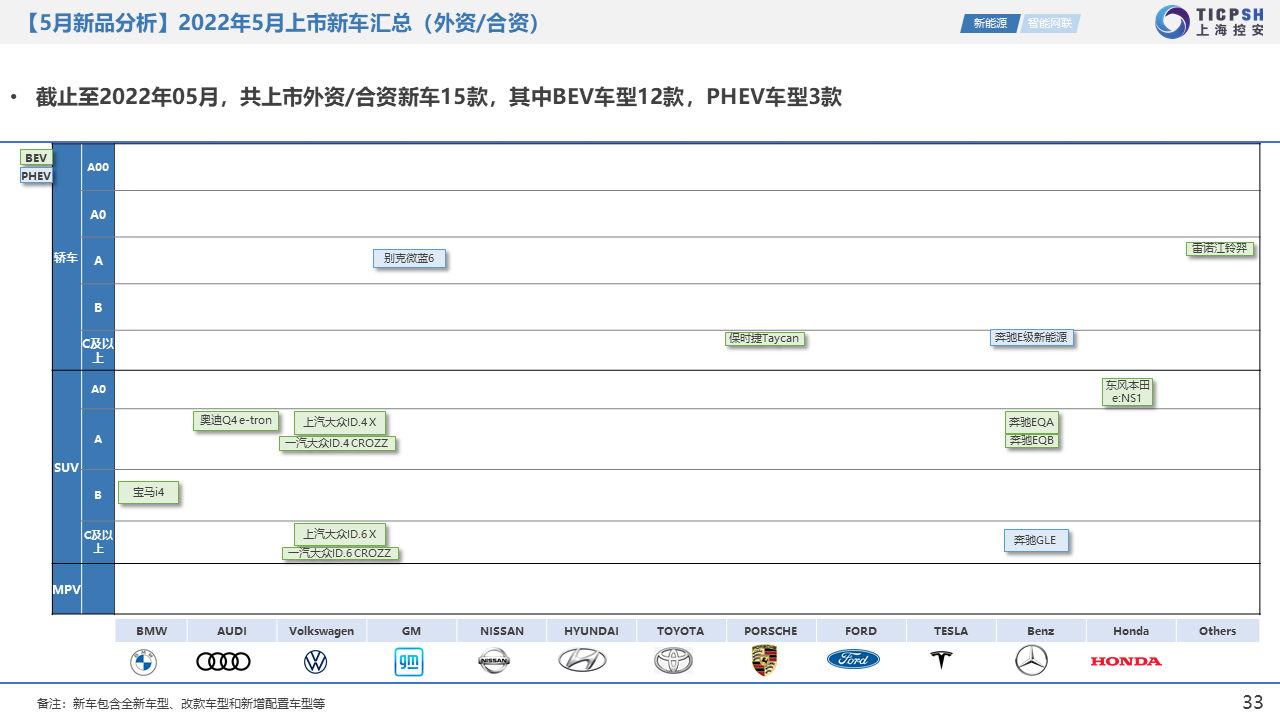This screenshot has width=1280, height=720.
Task: Select the 新能源 tab
Action: 990,23
